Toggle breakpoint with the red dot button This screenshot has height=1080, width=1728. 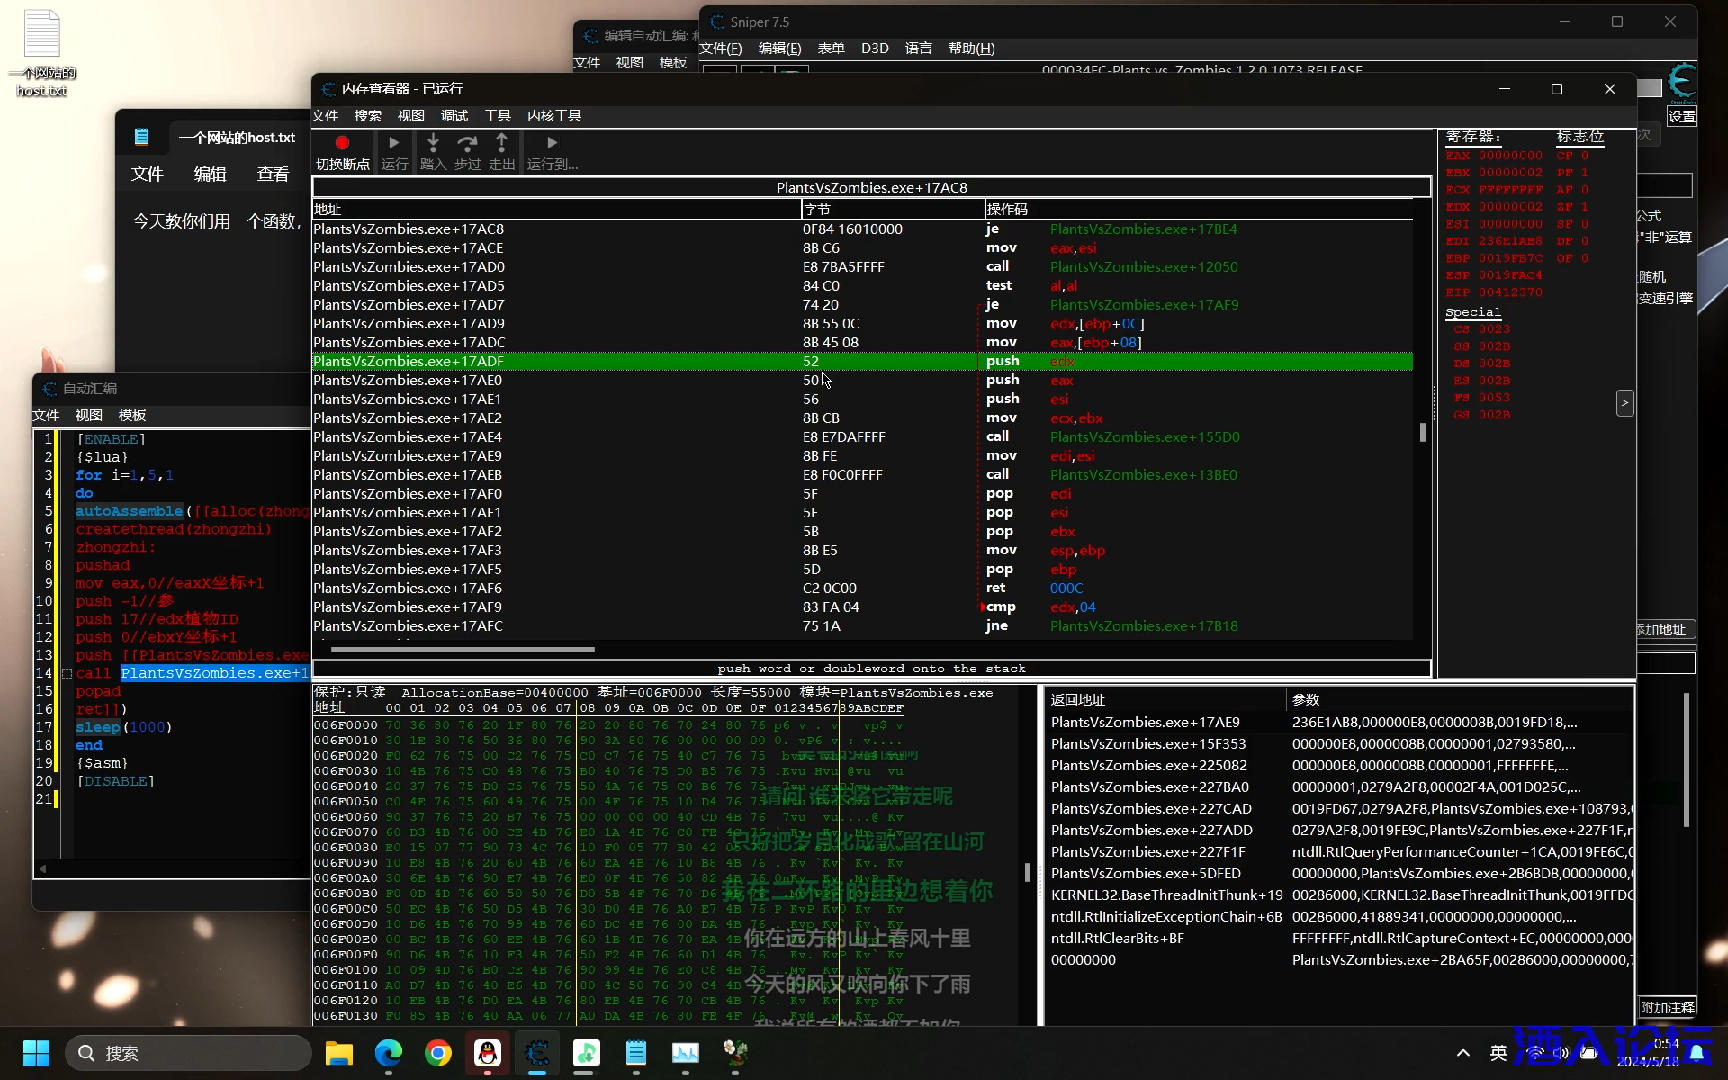342,143
